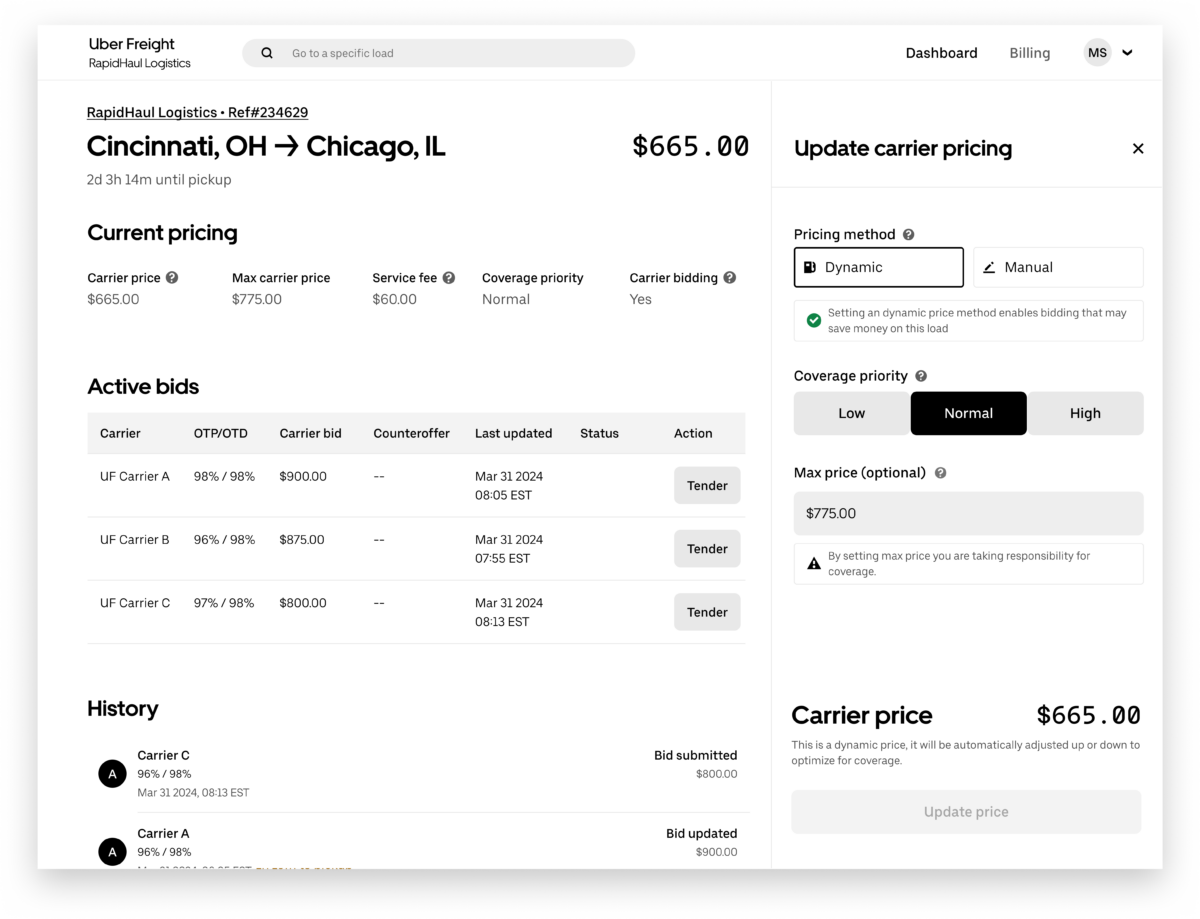Tender the load to UF Carrier A
The height and width of the screenshot is (919, 1200).
(x=707, y=486)
